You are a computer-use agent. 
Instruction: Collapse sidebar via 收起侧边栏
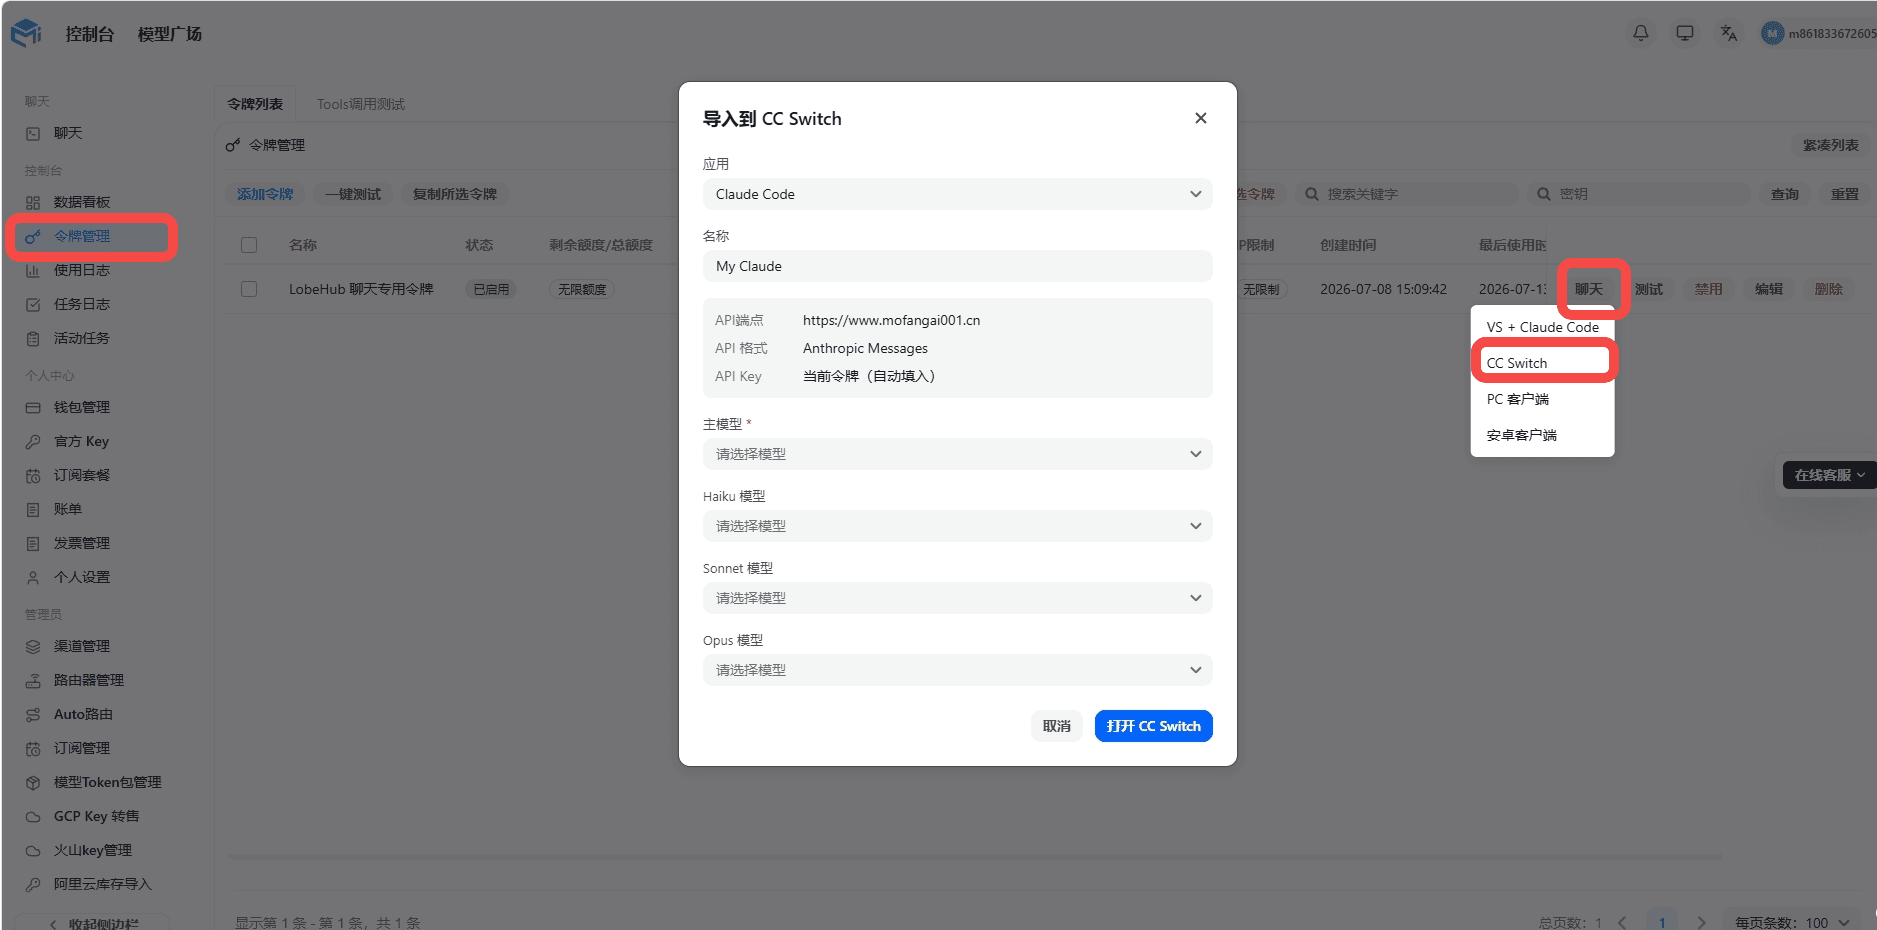[93, 923]
